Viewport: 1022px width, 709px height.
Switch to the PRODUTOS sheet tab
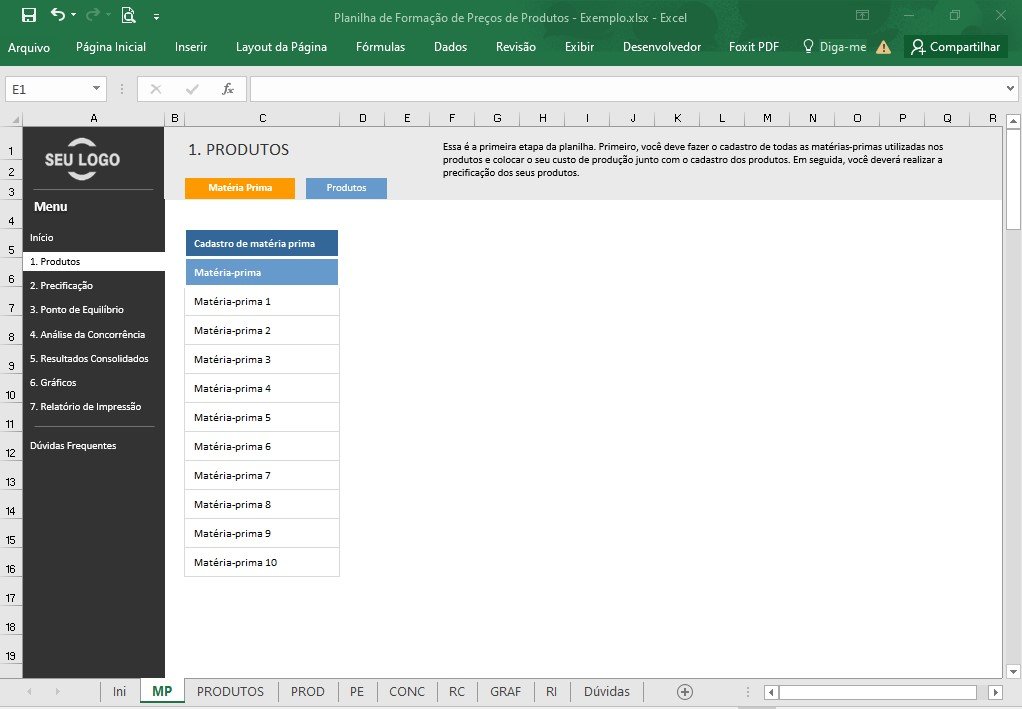230,691
